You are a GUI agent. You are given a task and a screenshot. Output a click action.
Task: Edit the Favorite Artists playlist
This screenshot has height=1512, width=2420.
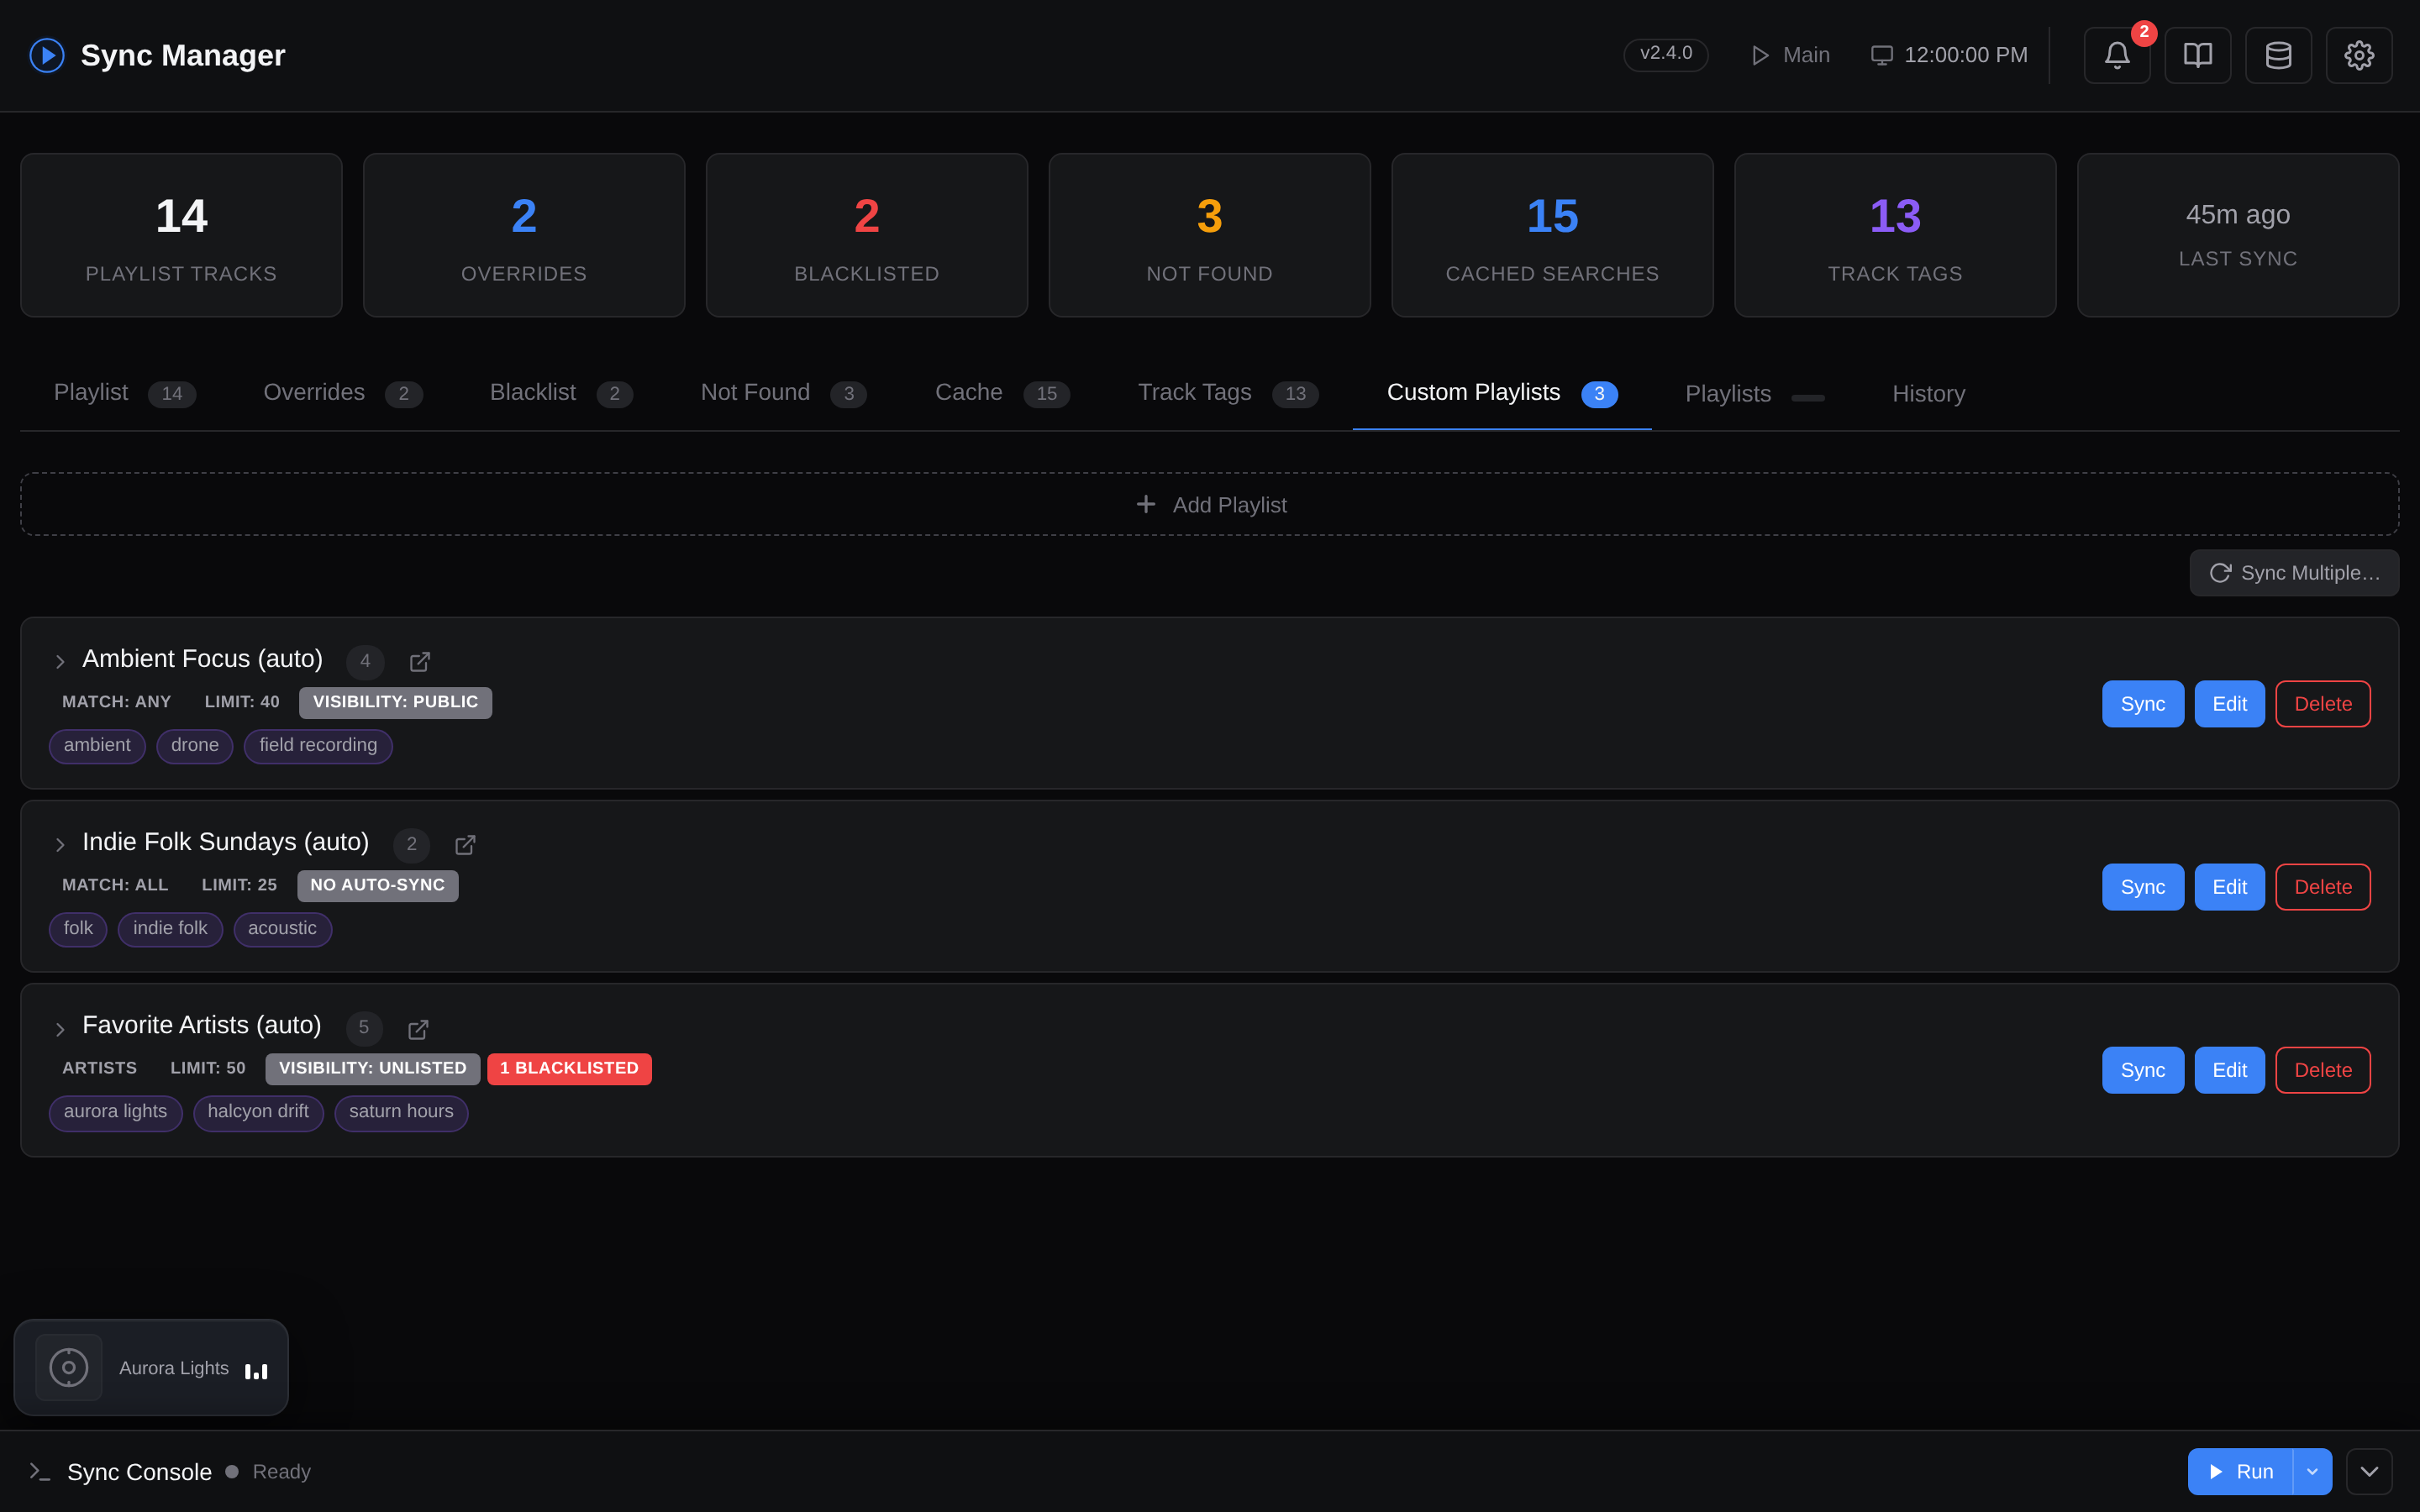coord(2229,1070)
